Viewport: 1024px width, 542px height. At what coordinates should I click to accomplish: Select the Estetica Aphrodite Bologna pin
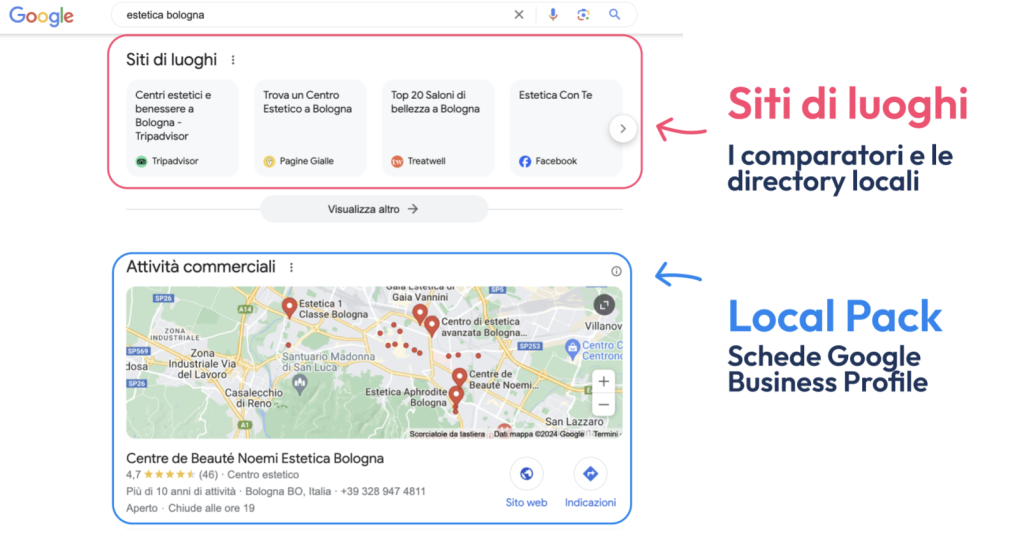(x=456, y=396)
